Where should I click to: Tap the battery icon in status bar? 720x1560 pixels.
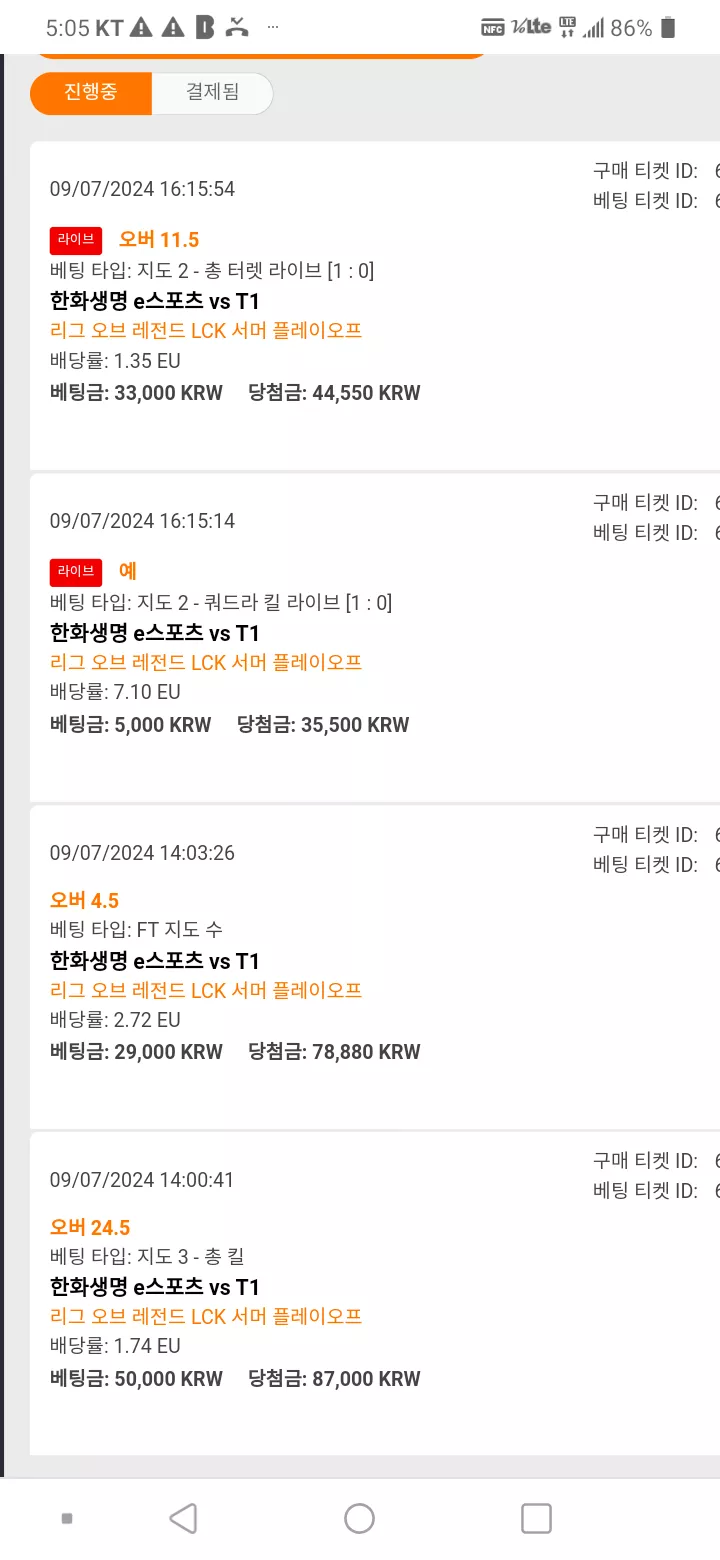coord(668,28)
